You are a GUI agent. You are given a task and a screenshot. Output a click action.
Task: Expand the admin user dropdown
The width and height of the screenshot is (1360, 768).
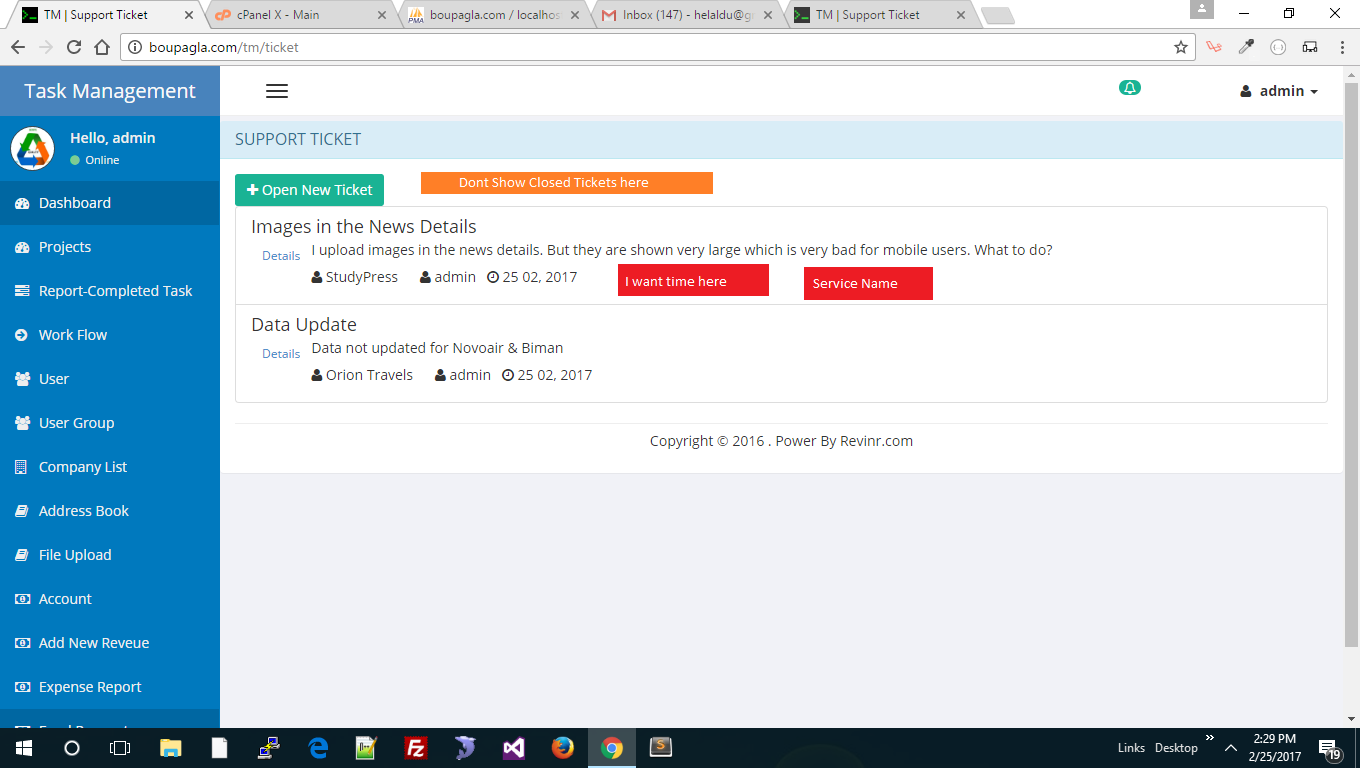tap(1279, 91)
